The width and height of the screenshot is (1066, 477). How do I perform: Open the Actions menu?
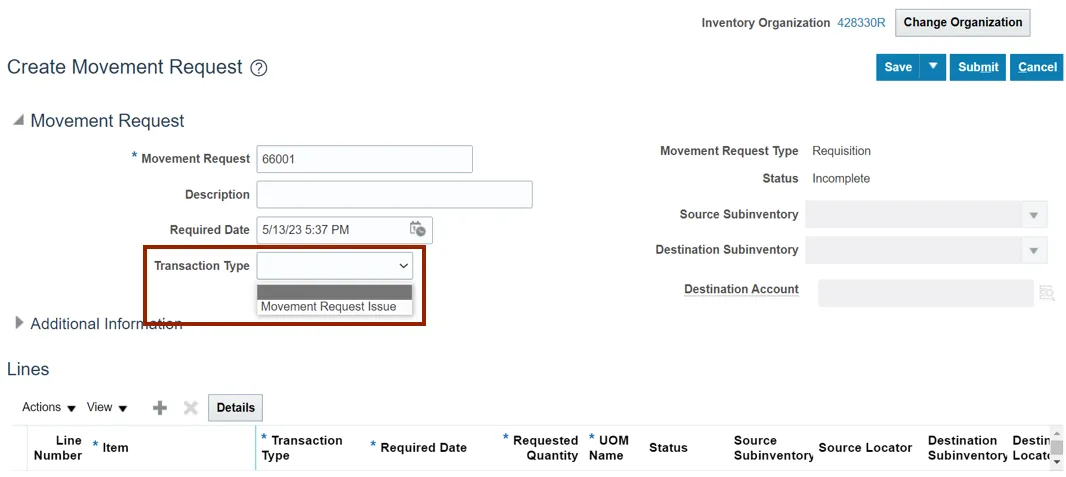click(49, 407)
